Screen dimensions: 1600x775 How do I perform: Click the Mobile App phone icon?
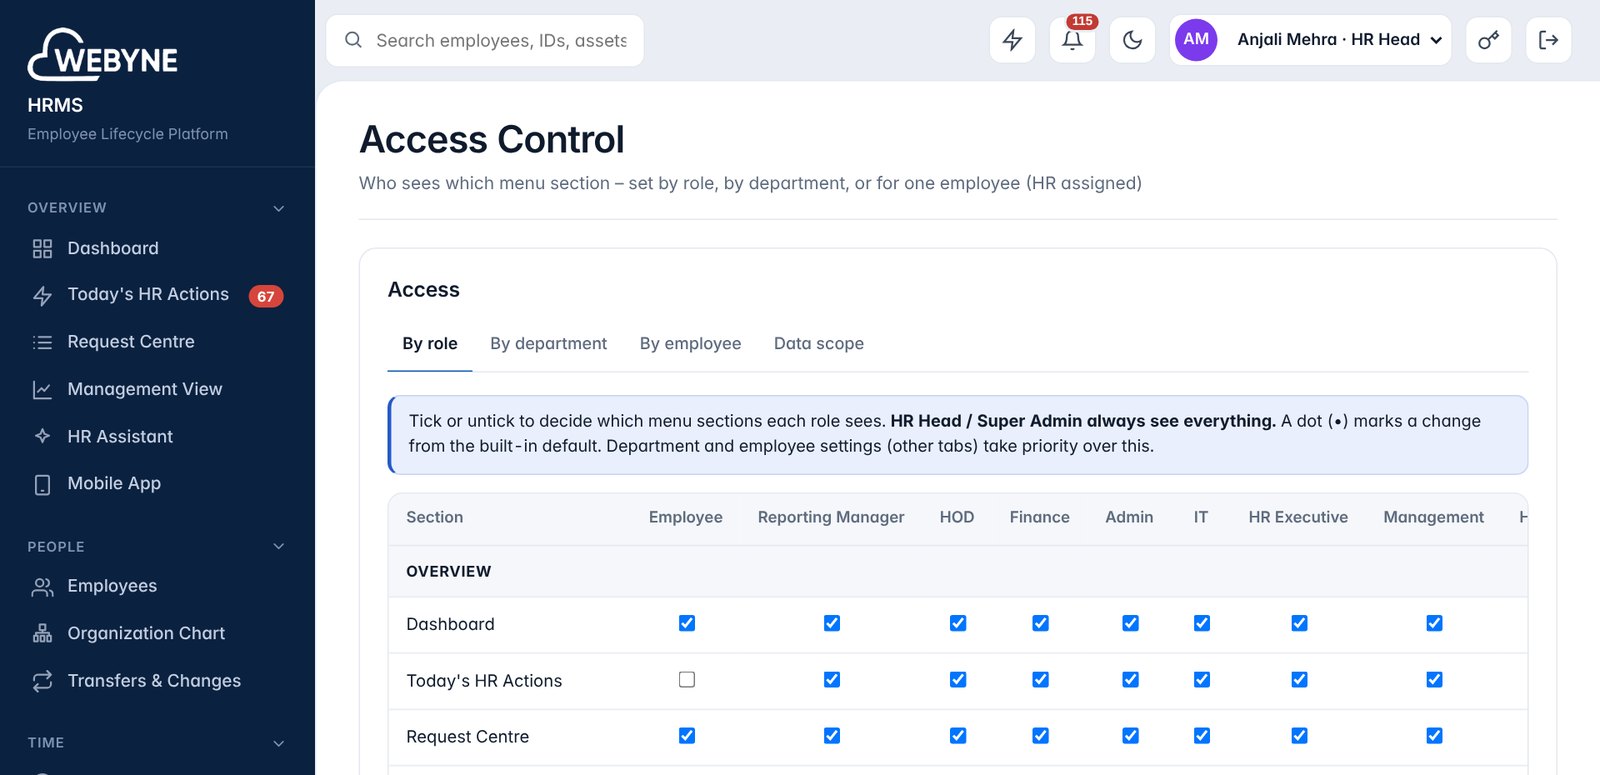click(42, 485)
